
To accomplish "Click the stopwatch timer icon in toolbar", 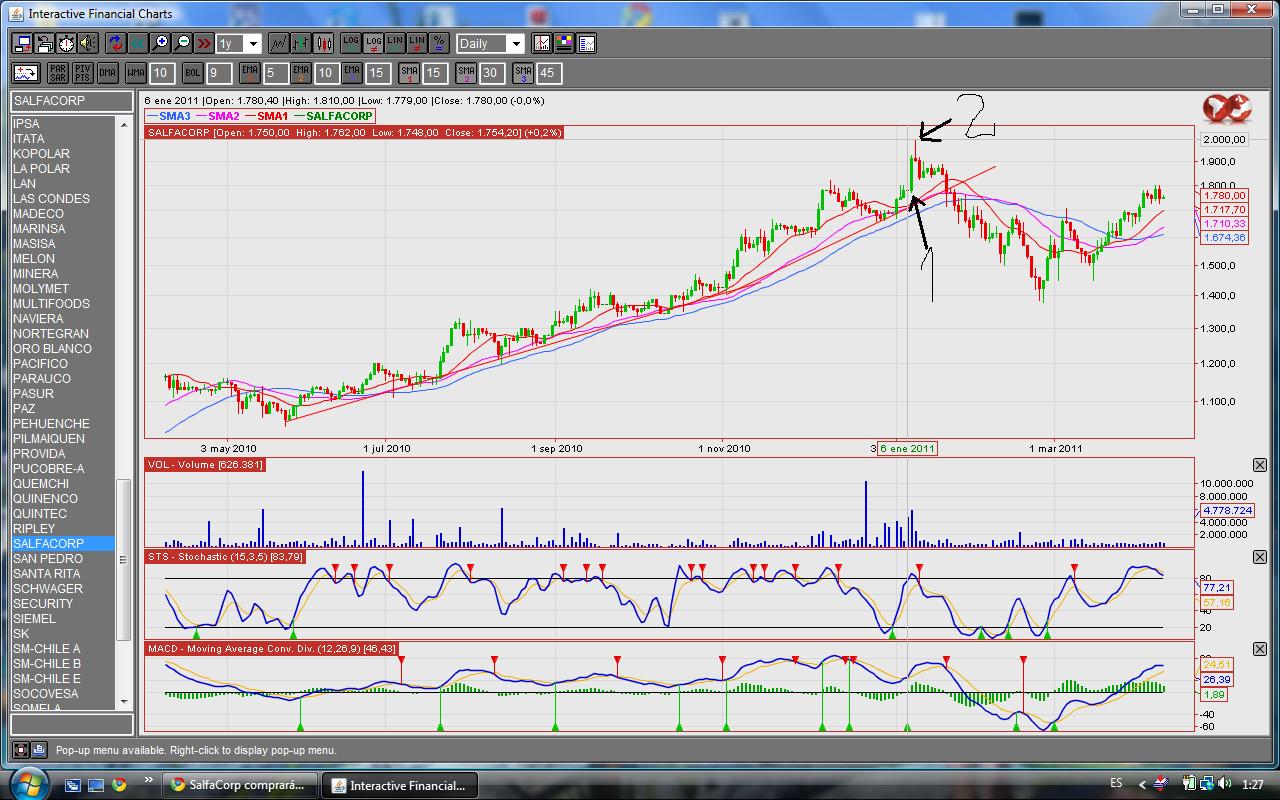I will point(66,43).
